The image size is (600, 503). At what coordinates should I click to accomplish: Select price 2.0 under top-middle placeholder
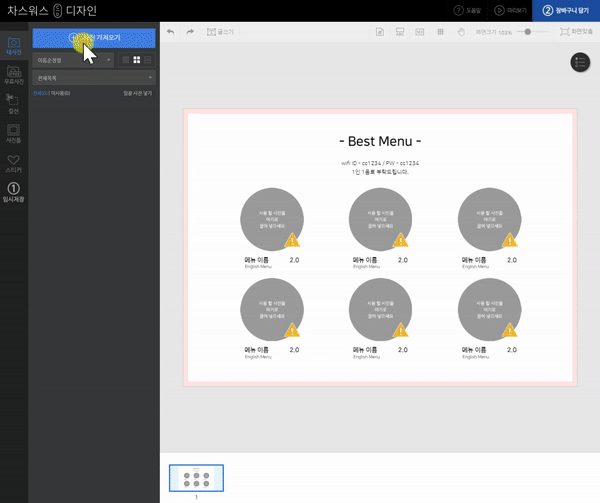coord(403,260)
